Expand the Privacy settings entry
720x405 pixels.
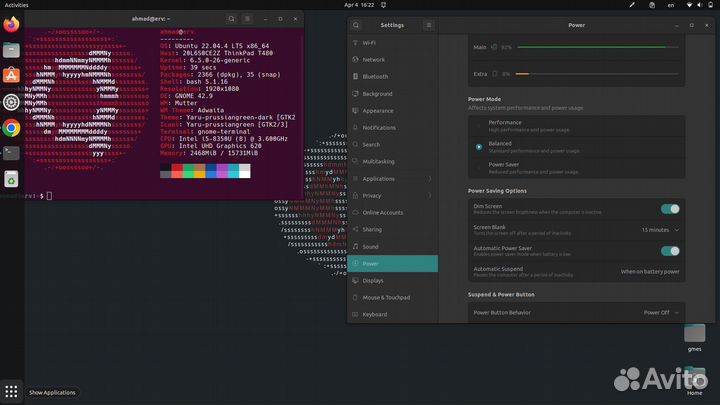pos(393,196)
